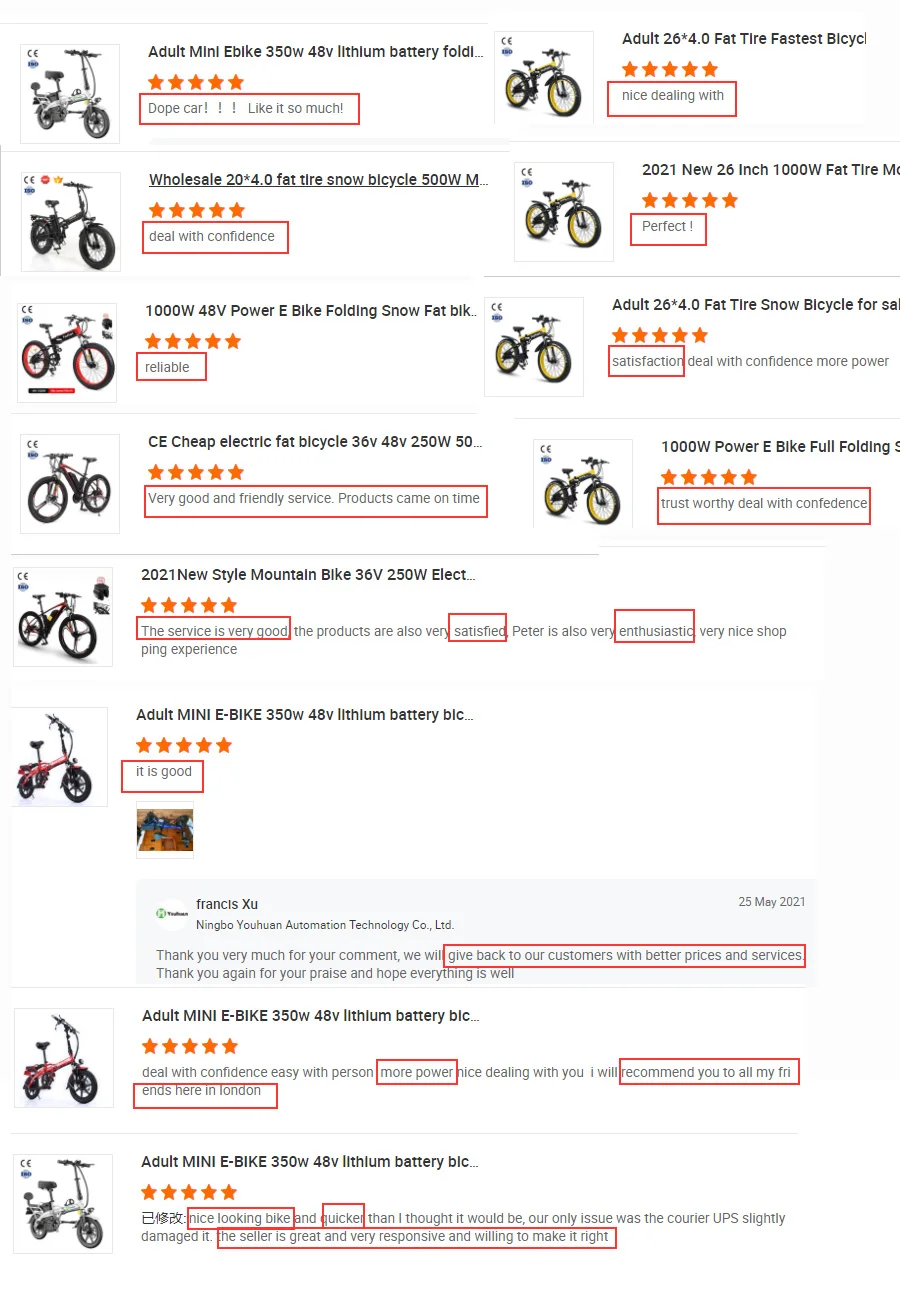This screenshot has height=1299, width=900.
Task: Select '1000W Power E Bike Full Folding' title
Action: pos(781,447)
